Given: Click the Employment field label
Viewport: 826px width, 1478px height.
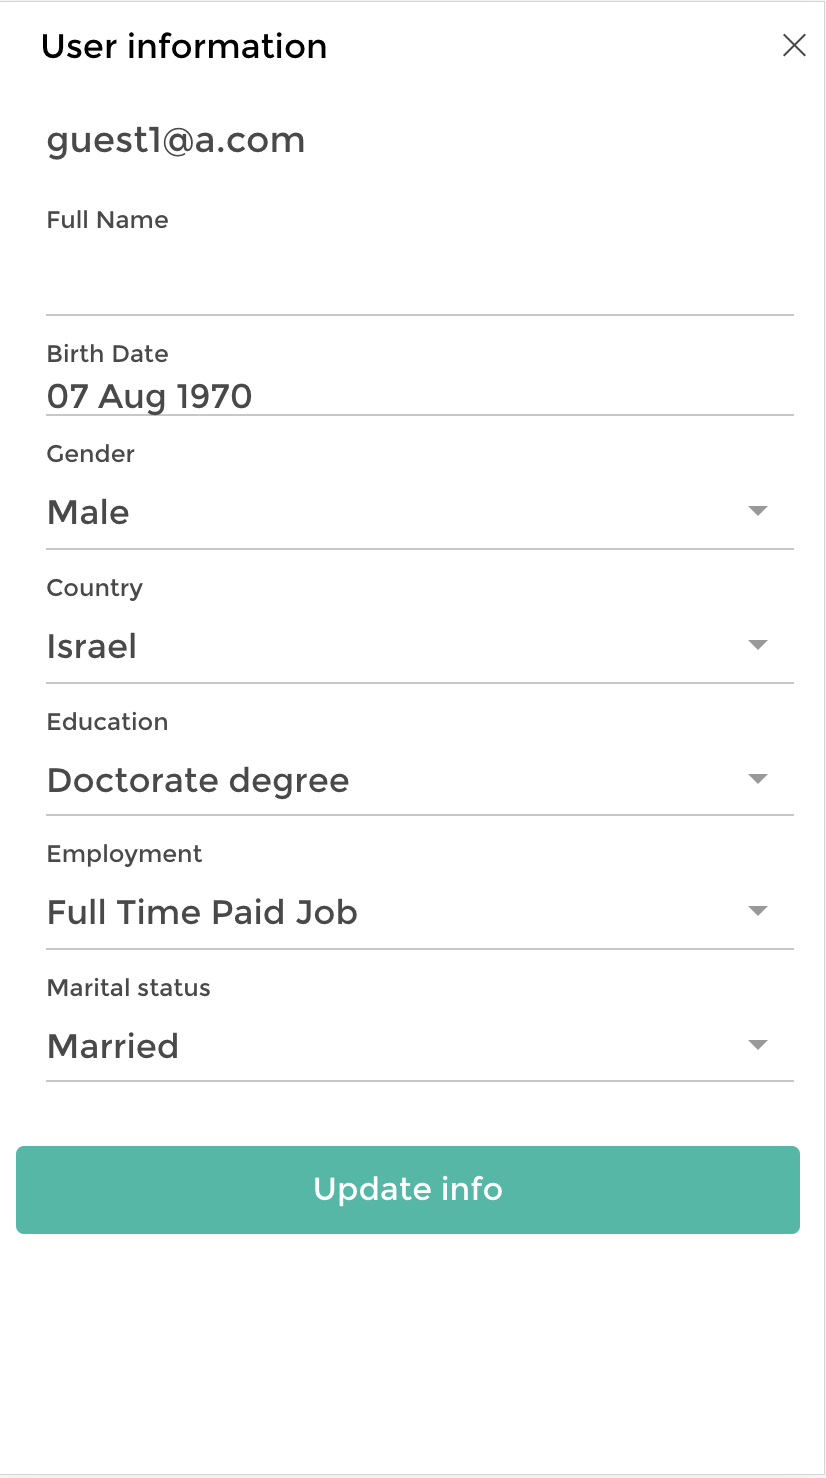Looking at the screenshot, I should click(x=124, y=854).
